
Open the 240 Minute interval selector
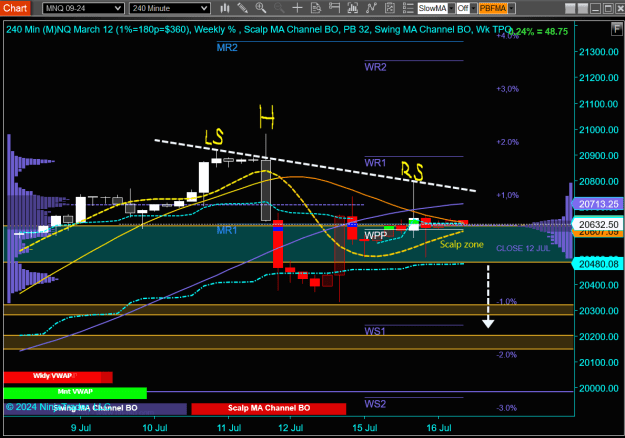coord(170,8)
